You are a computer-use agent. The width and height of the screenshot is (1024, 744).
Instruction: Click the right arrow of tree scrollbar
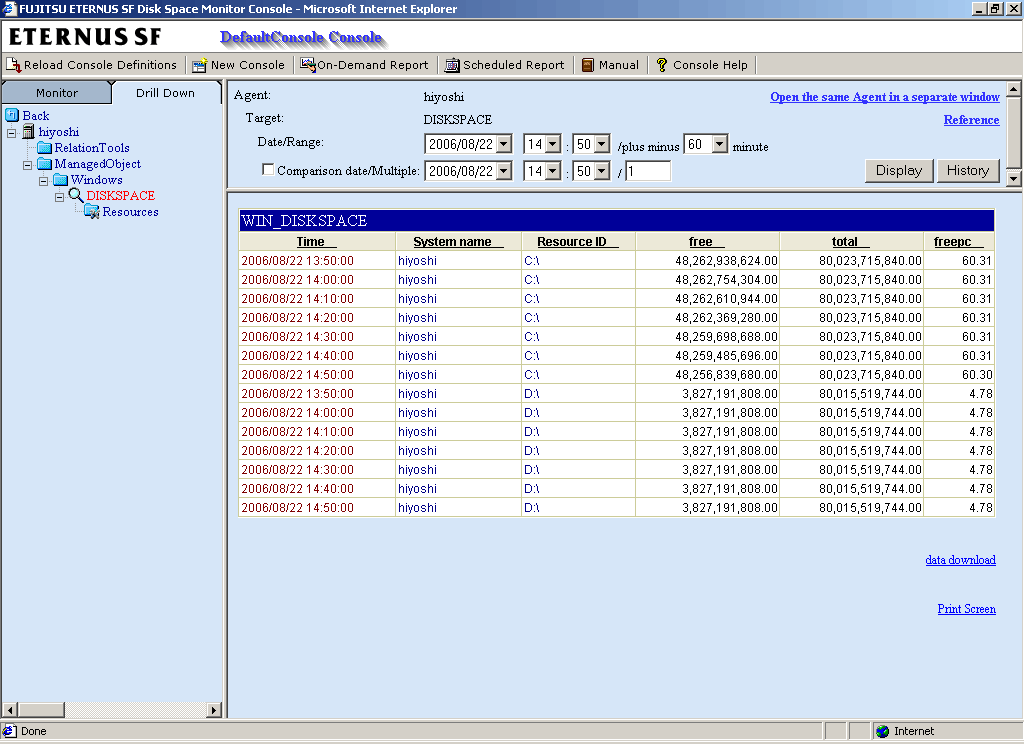(x=214, y=709)
